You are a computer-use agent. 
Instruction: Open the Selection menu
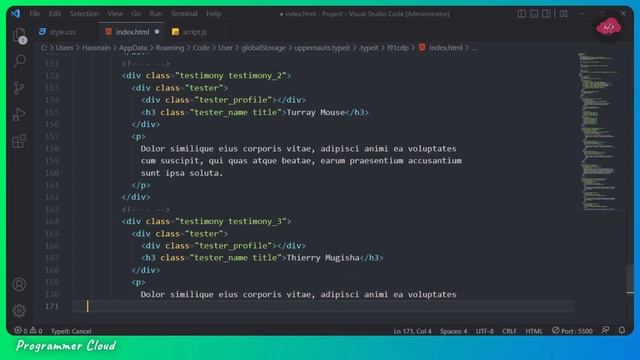[84, 13]
